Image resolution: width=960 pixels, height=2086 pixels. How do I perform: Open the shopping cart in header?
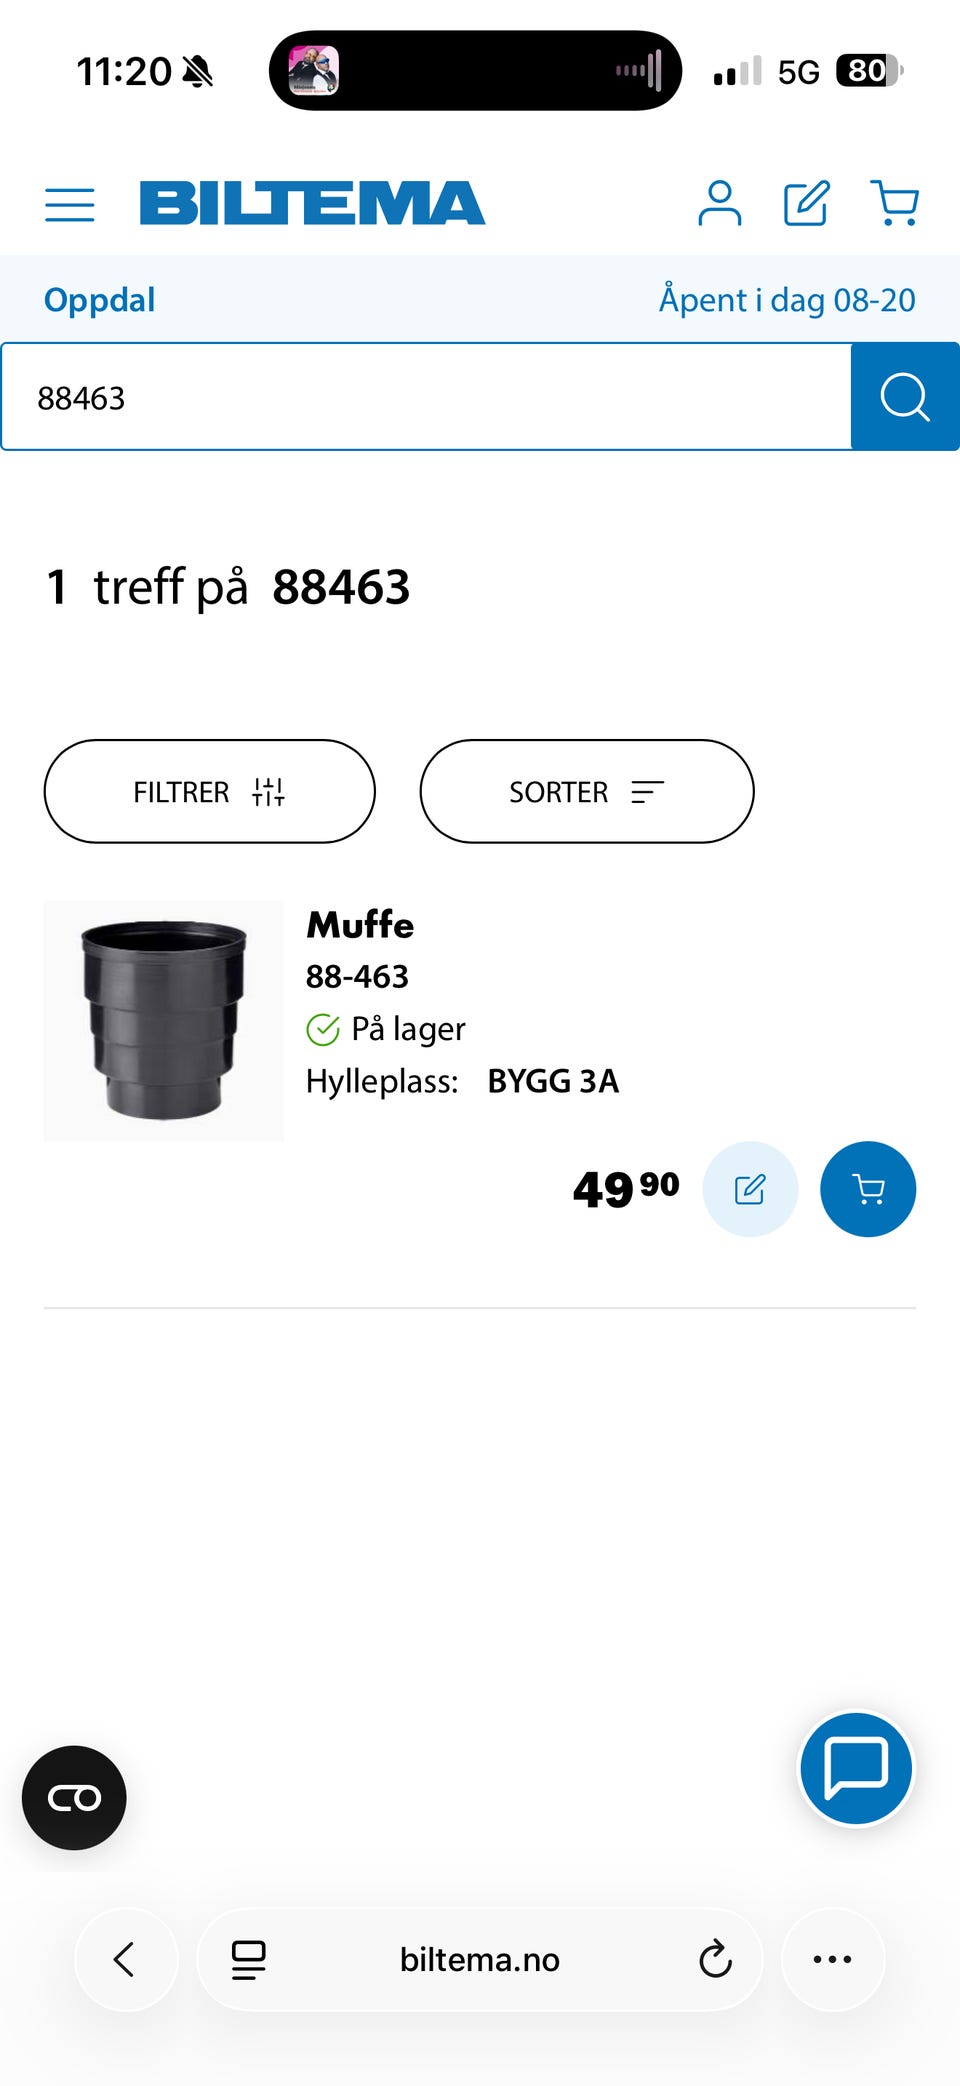894,203
